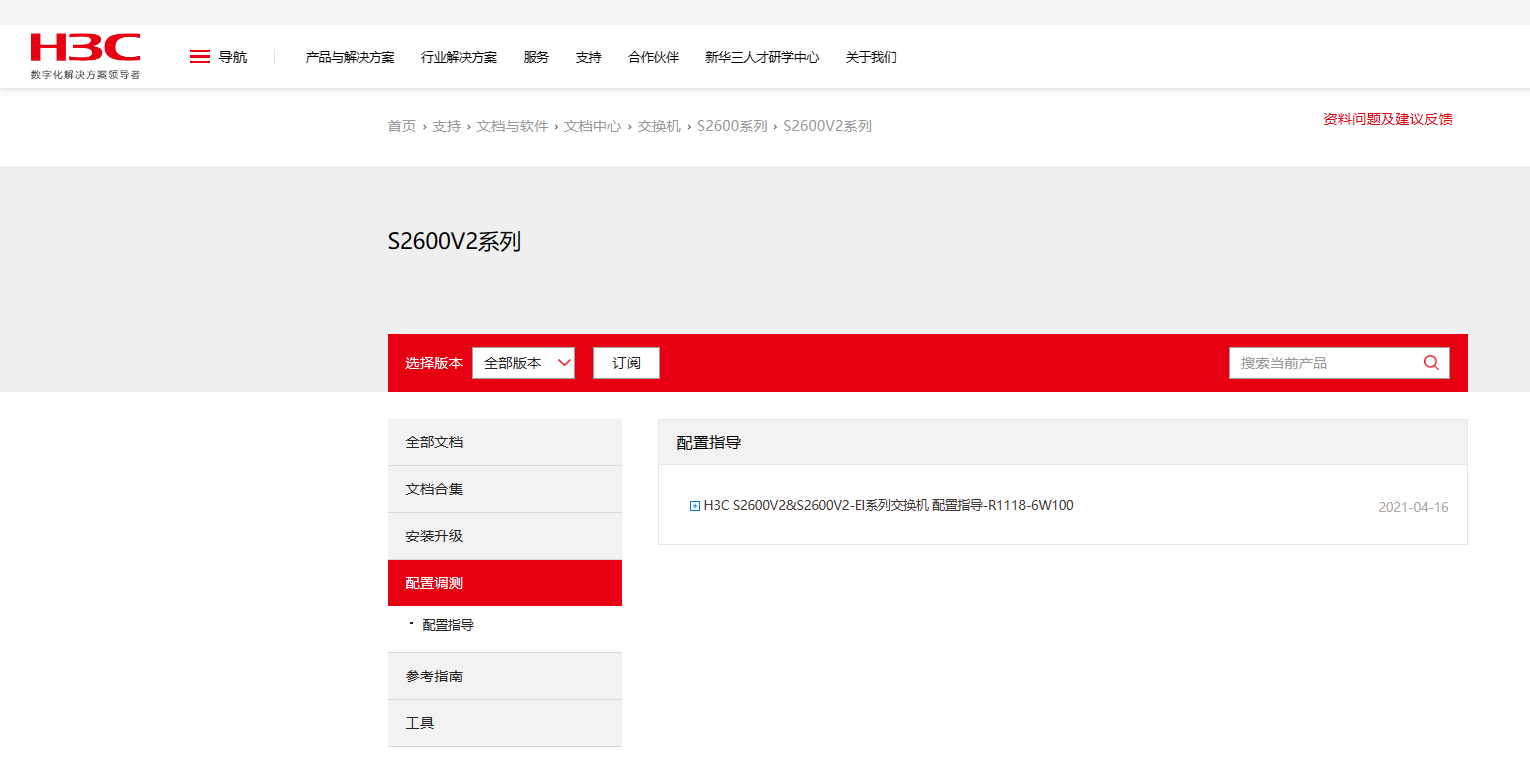Expand the plus icon beside the R1118-6W100 document
1530x760 pixels.
tap(695, 506)
